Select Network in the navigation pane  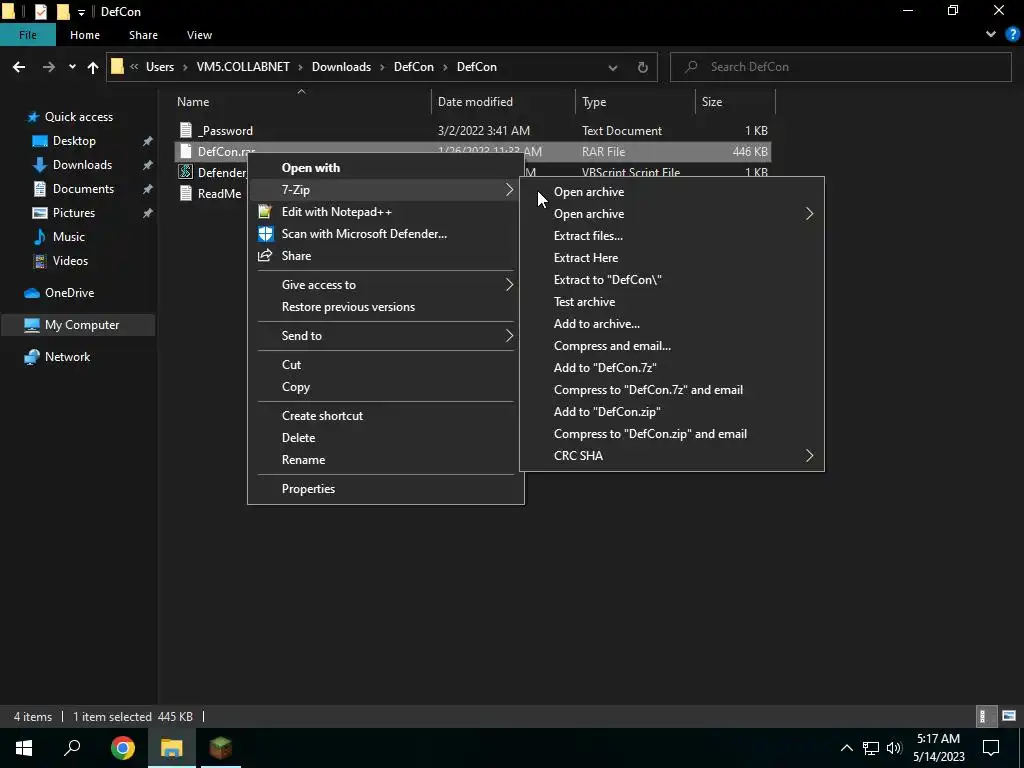pos(67,357)
